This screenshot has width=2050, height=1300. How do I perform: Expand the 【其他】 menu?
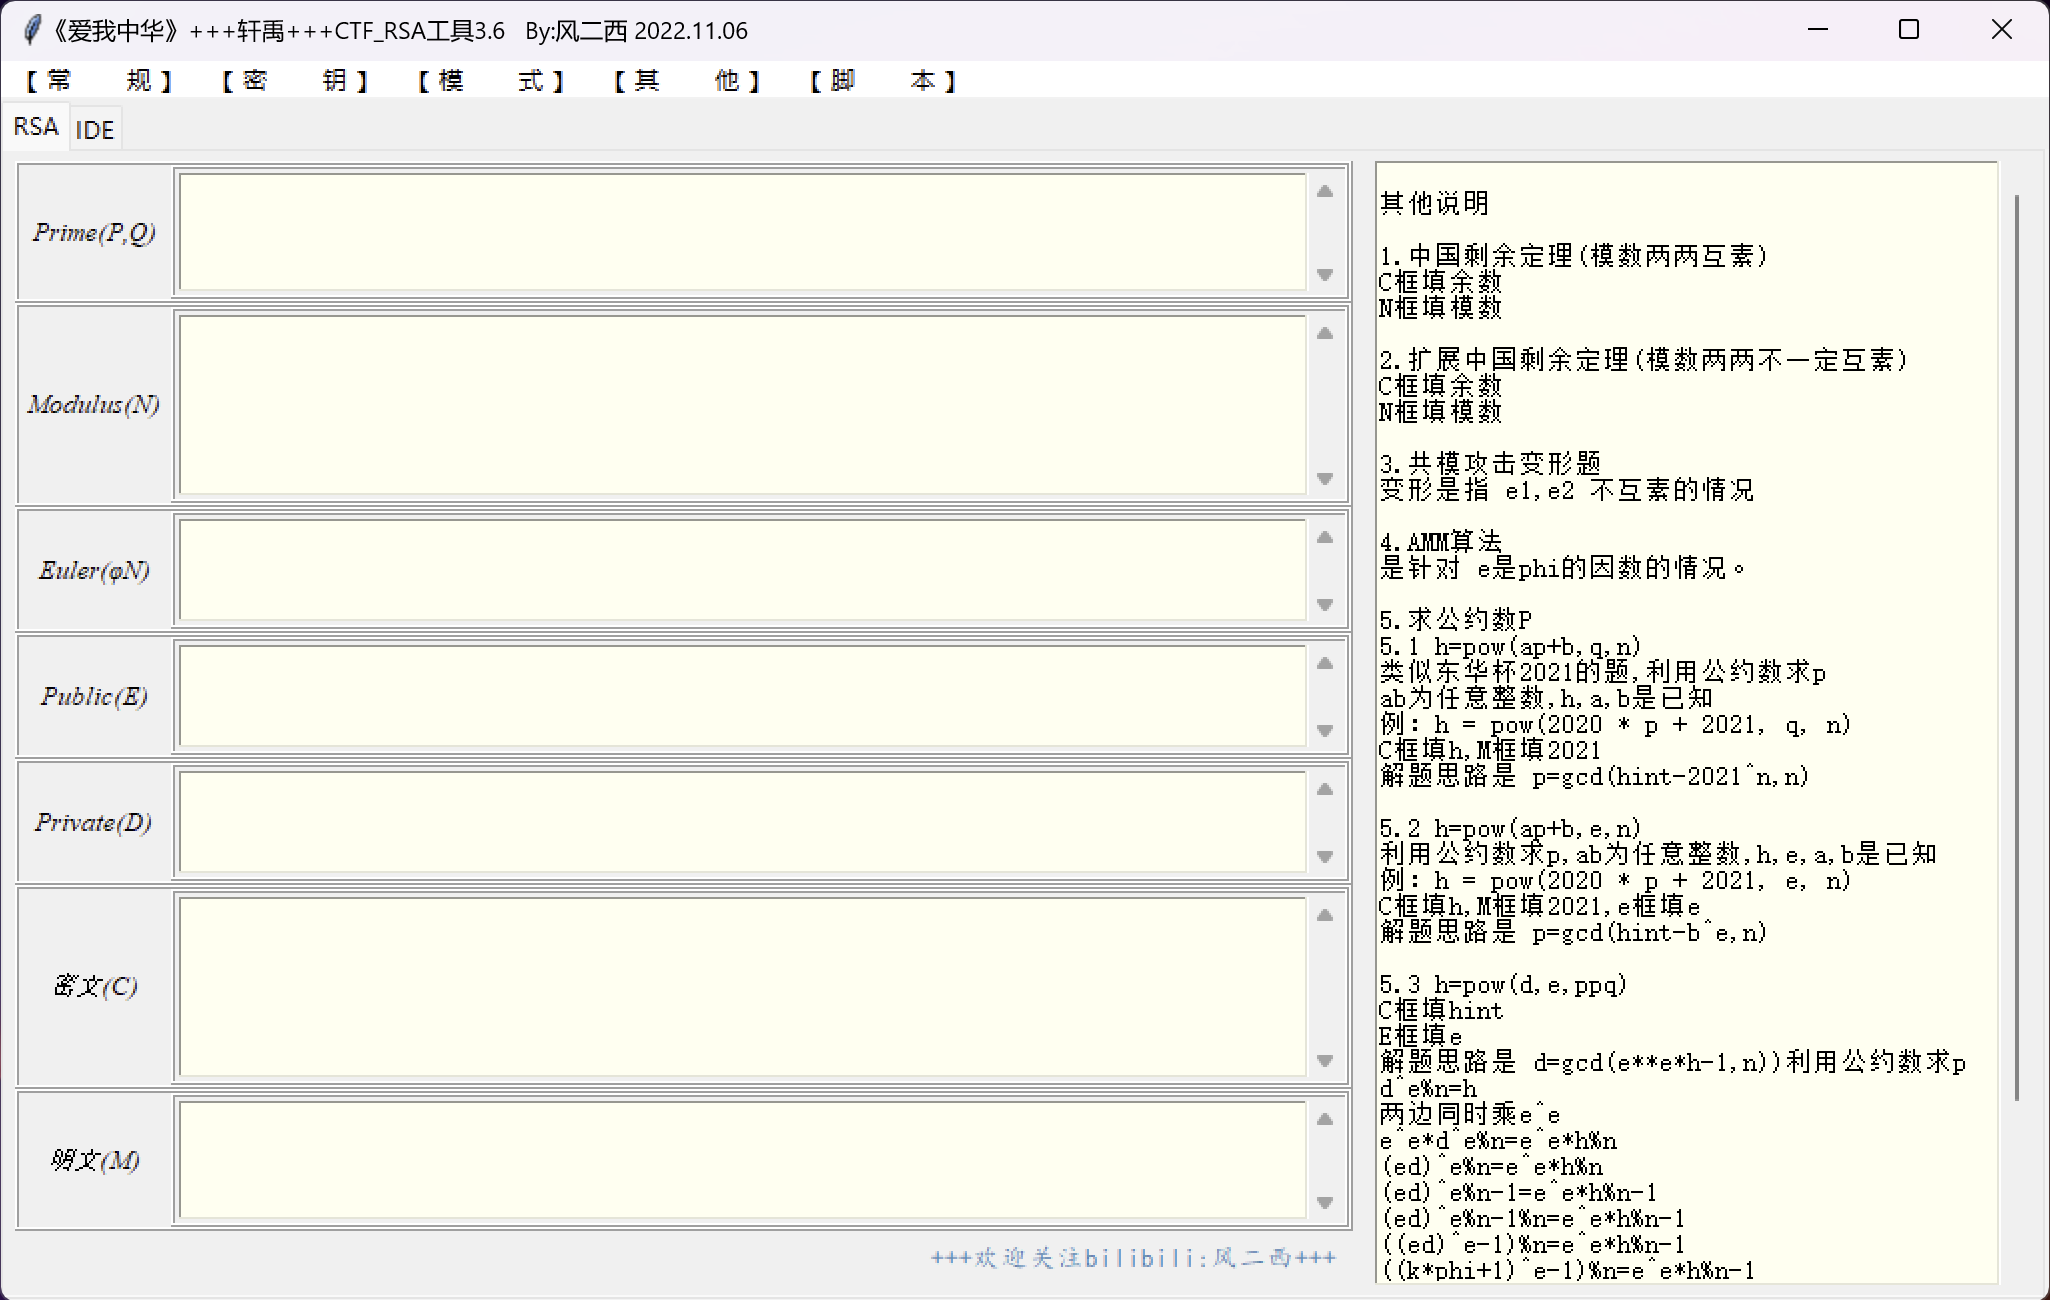tap(686, 81)
